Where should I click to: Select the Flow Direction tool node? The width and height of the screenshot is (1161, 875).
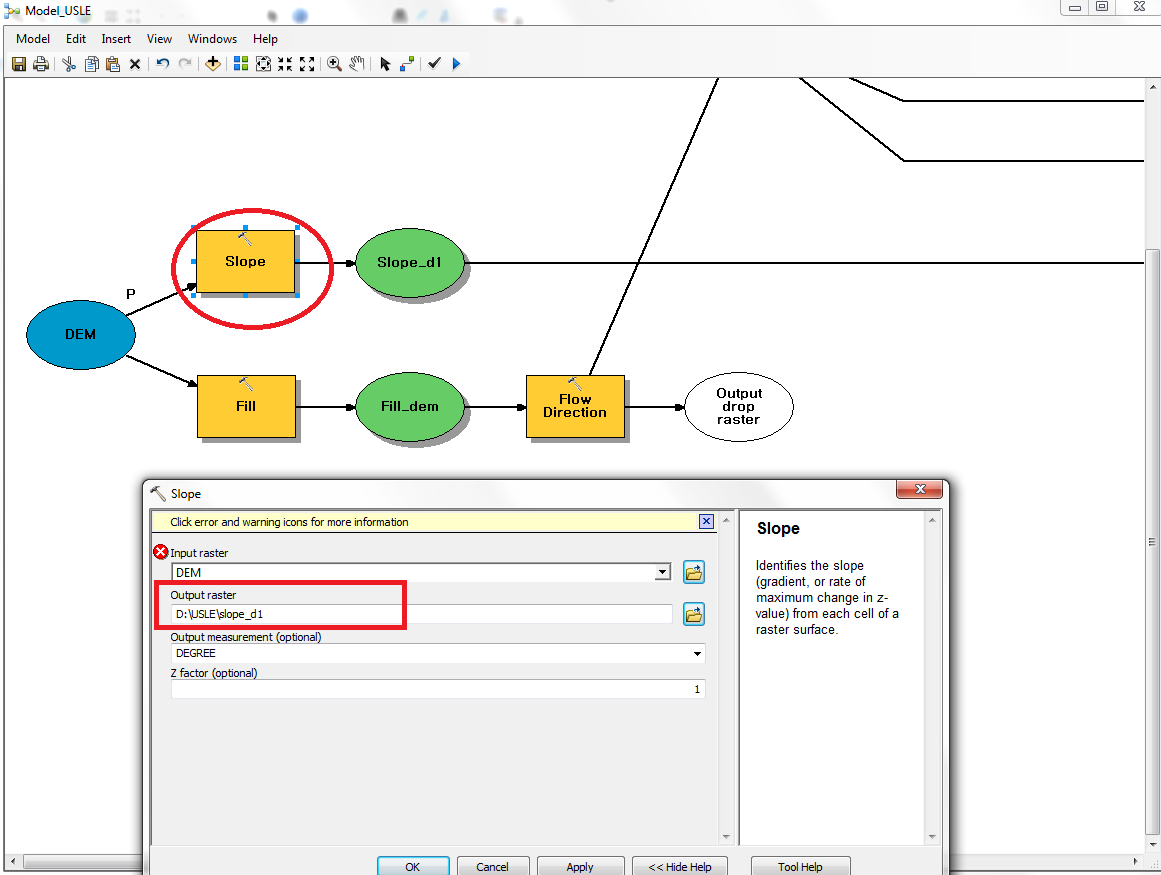575,406
